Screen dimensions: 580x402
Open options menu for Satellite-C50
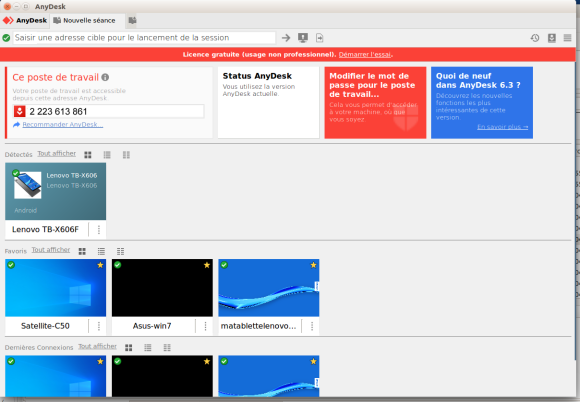click(x=98, y=326)
